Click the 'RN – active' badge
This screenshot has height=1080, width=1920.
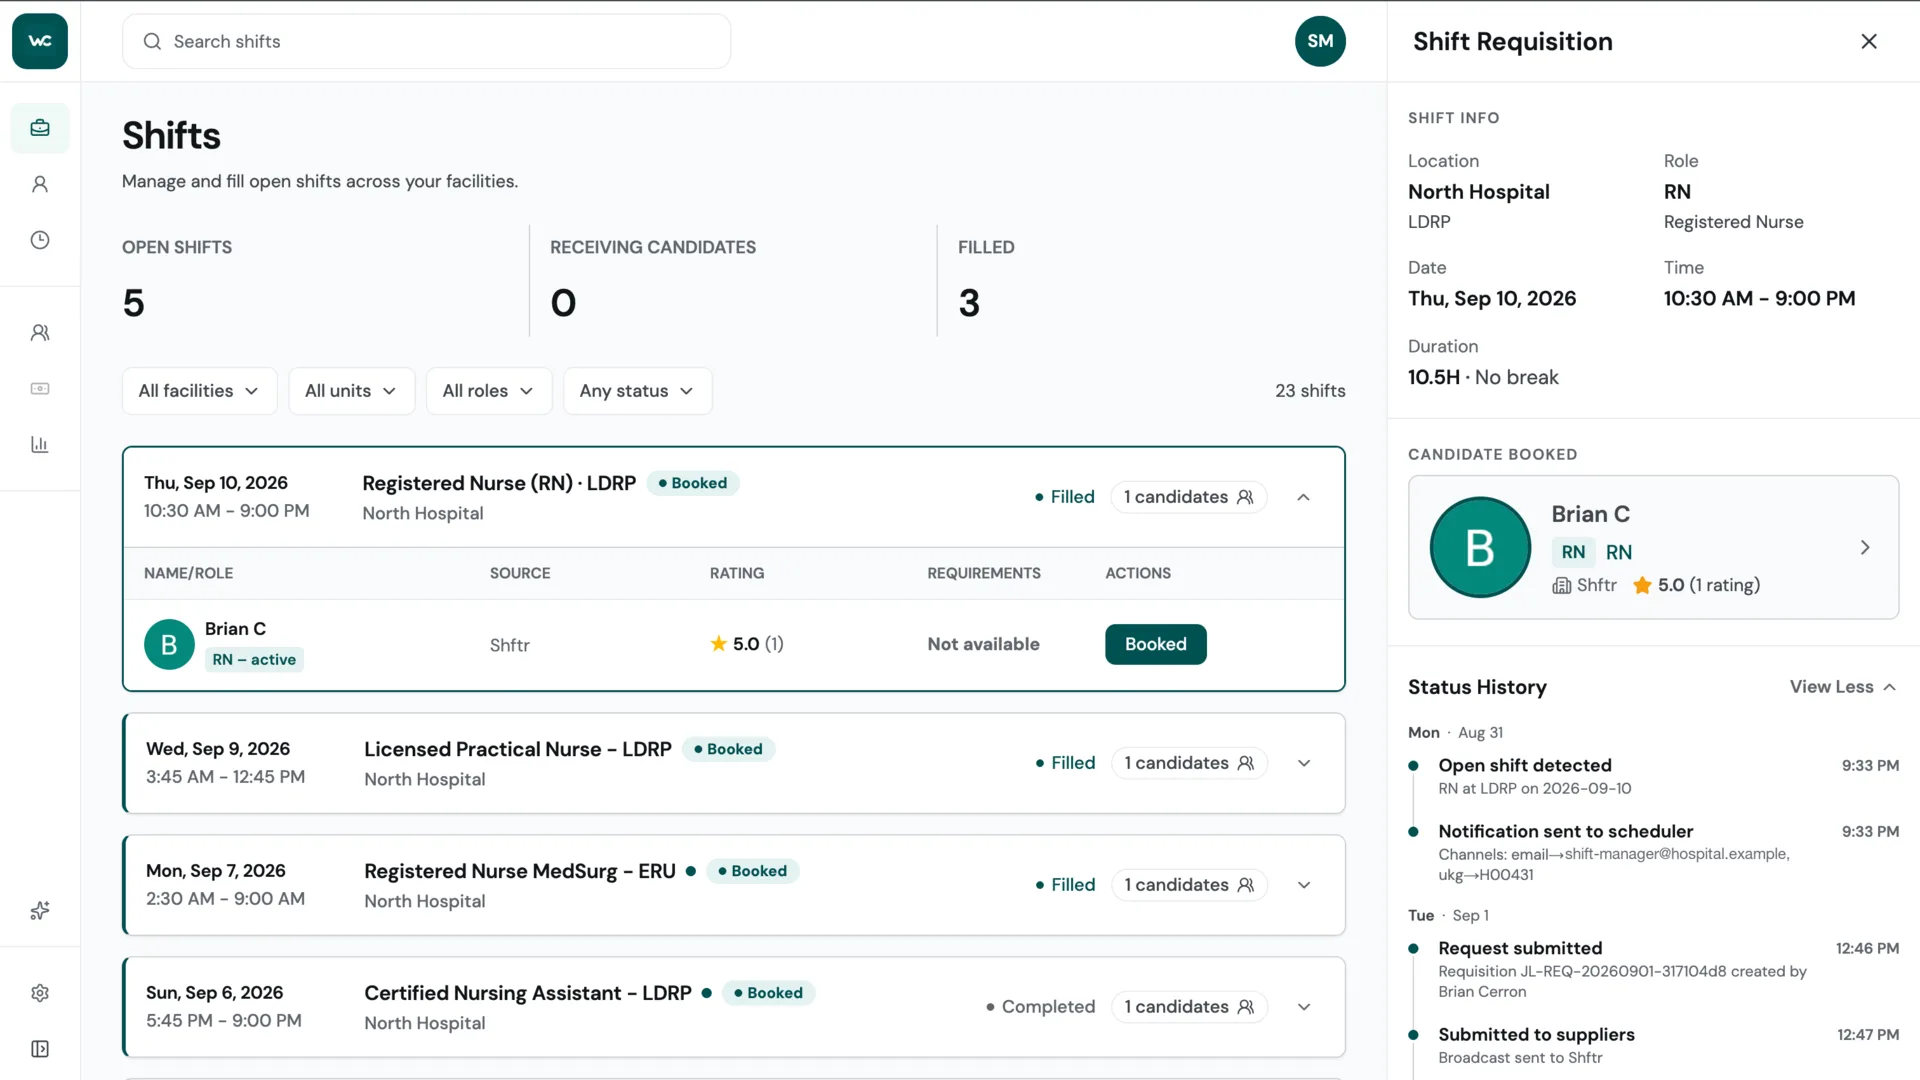pos(254,660)
